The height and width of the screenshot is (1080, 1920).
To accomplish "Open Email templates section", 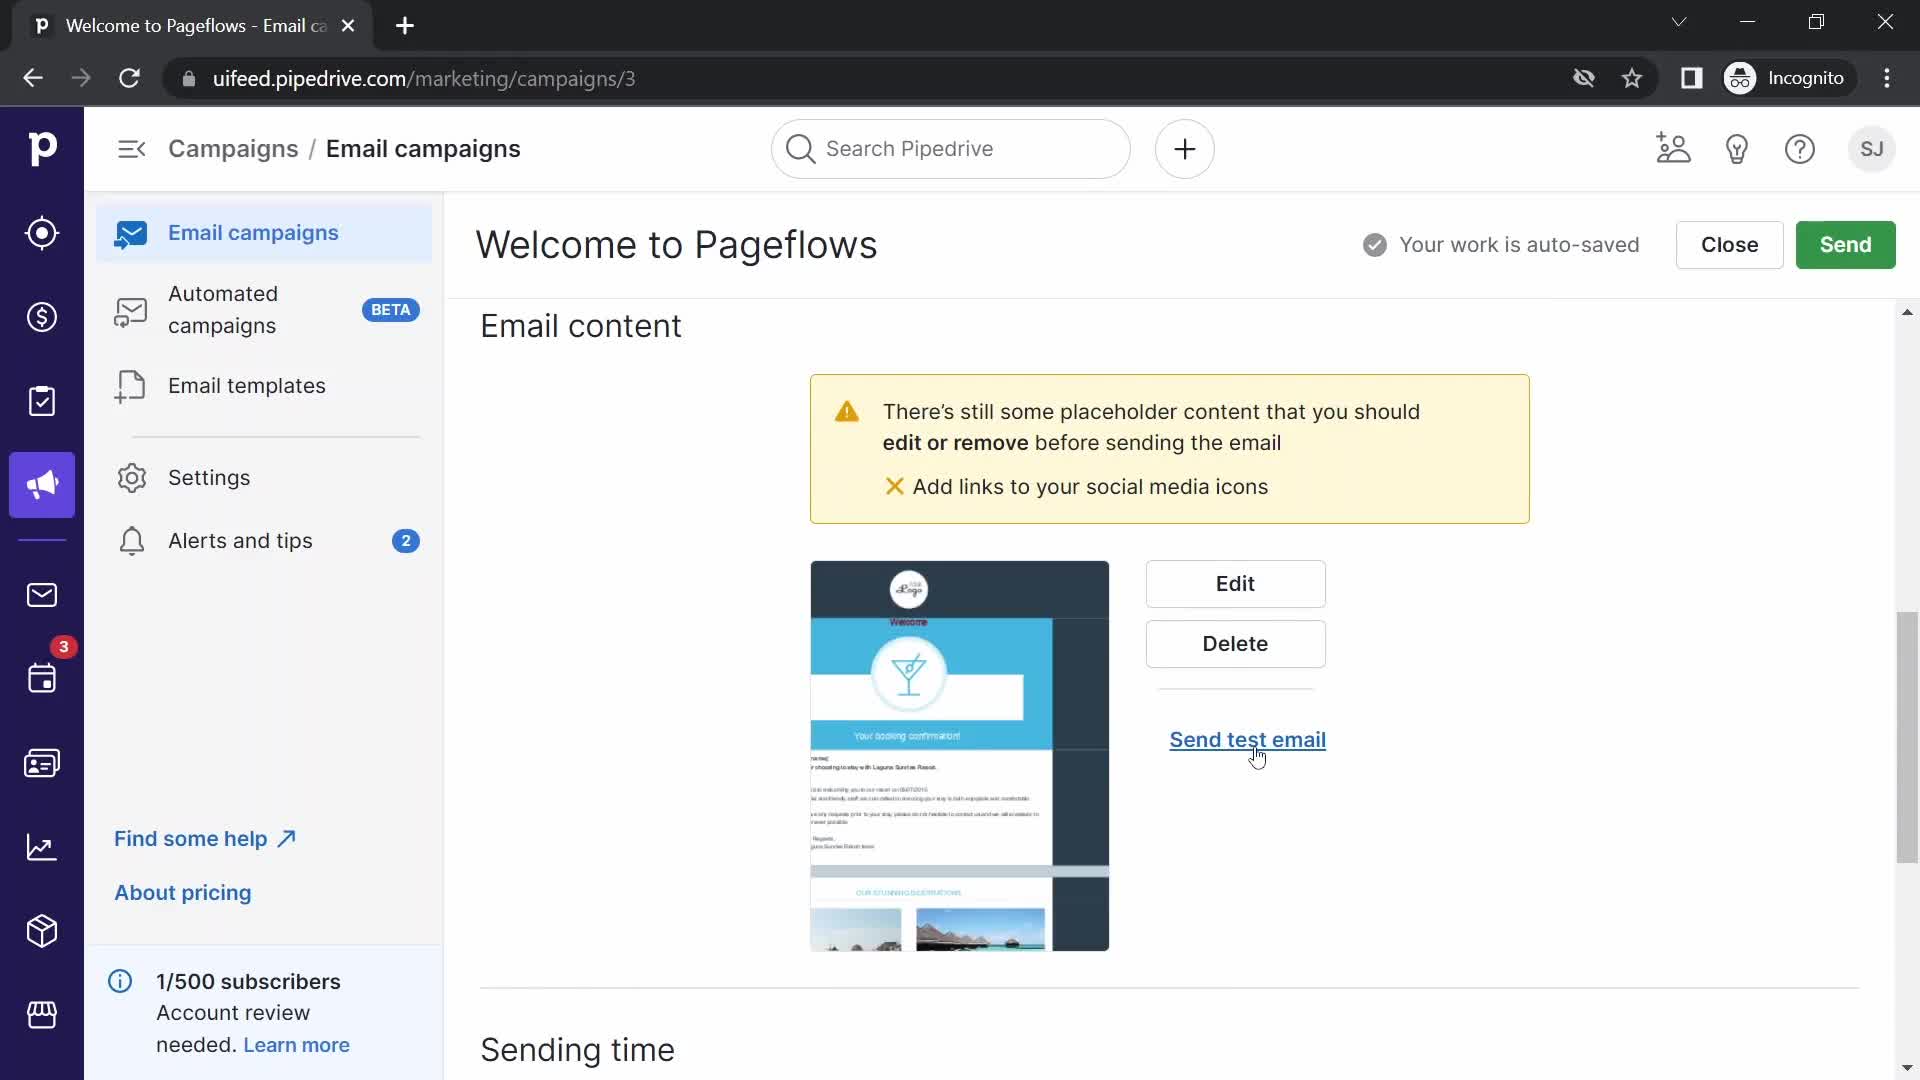I will (x=247, y=385).
